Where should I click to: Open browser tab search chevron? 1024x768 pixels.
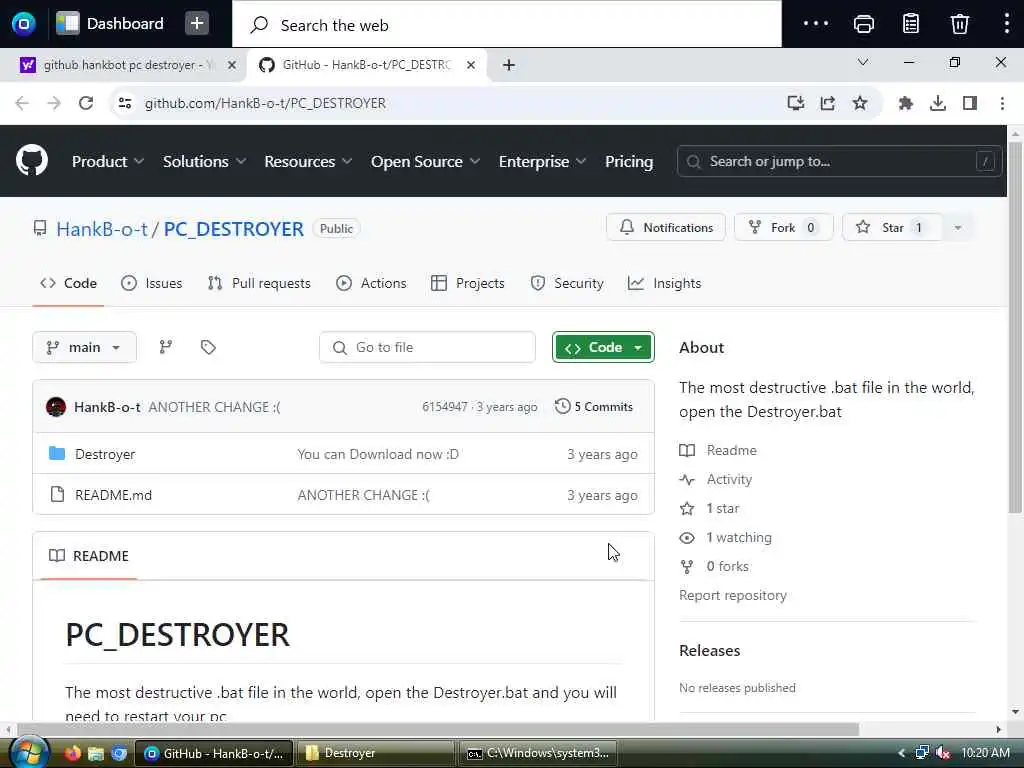[x=863, y=62]
